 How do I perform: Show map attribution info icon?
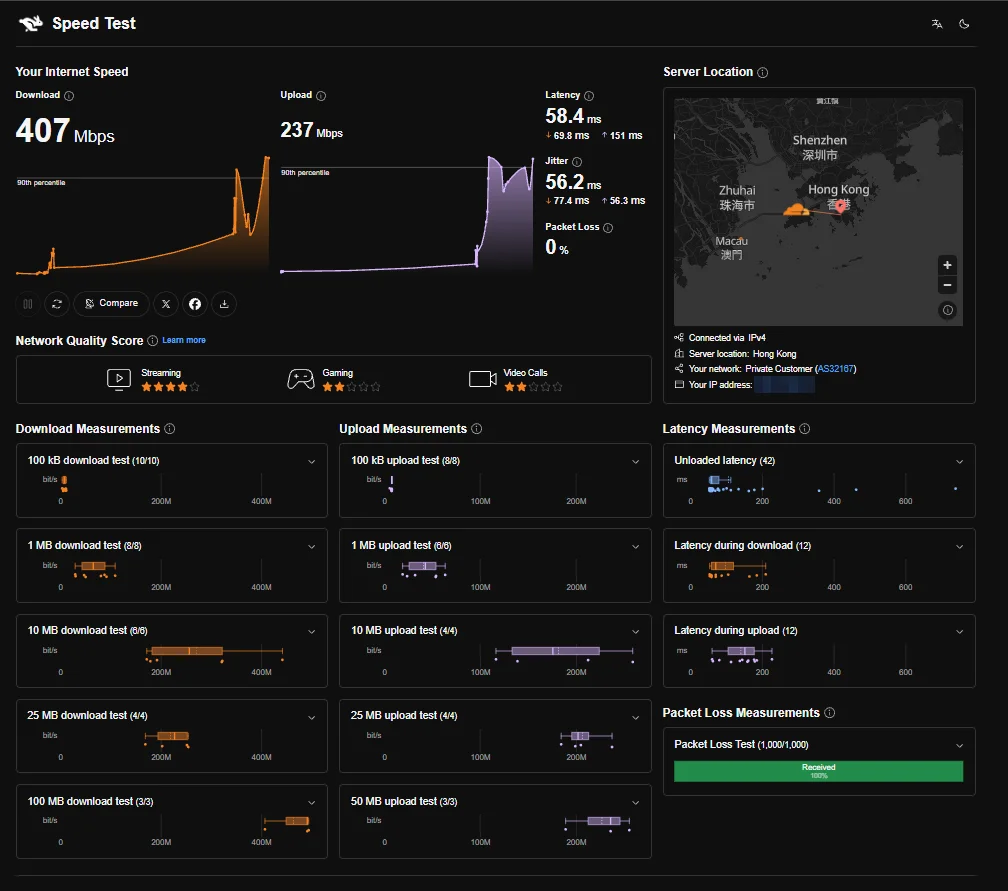(x=948, y=310)
